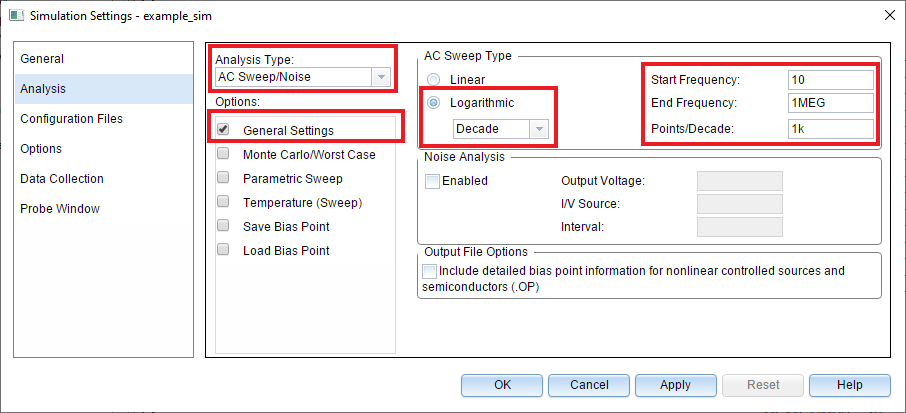Open the Configuration Files section
Viewport: 906px width, 413px height.
click(x=71, y=119)
